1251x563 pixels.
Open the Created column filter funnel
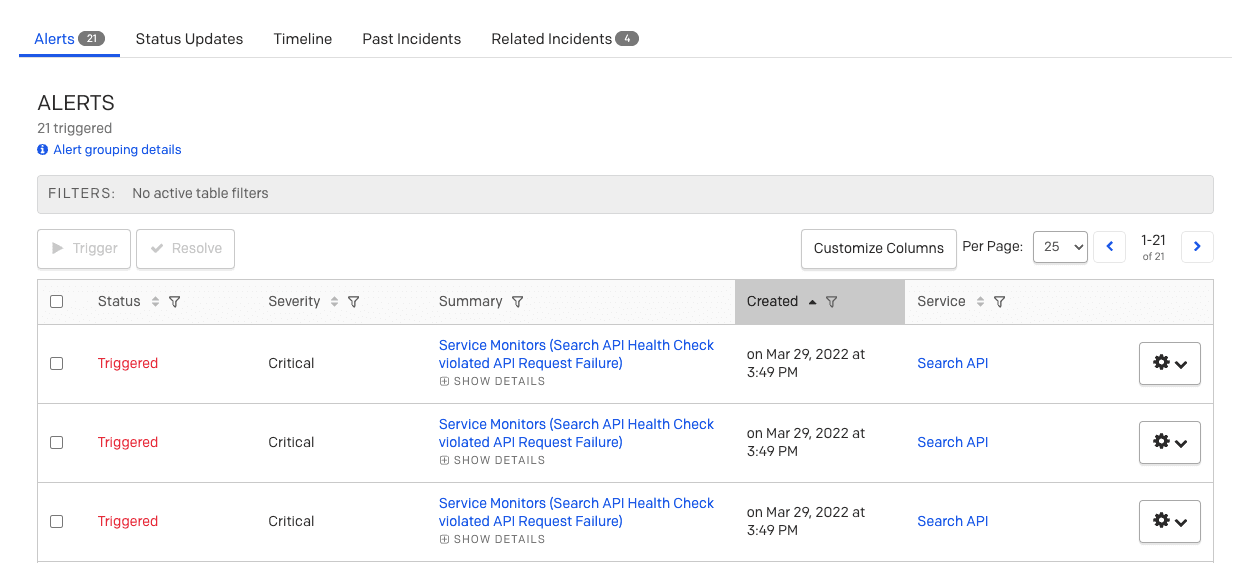click(x=831, y=302)
